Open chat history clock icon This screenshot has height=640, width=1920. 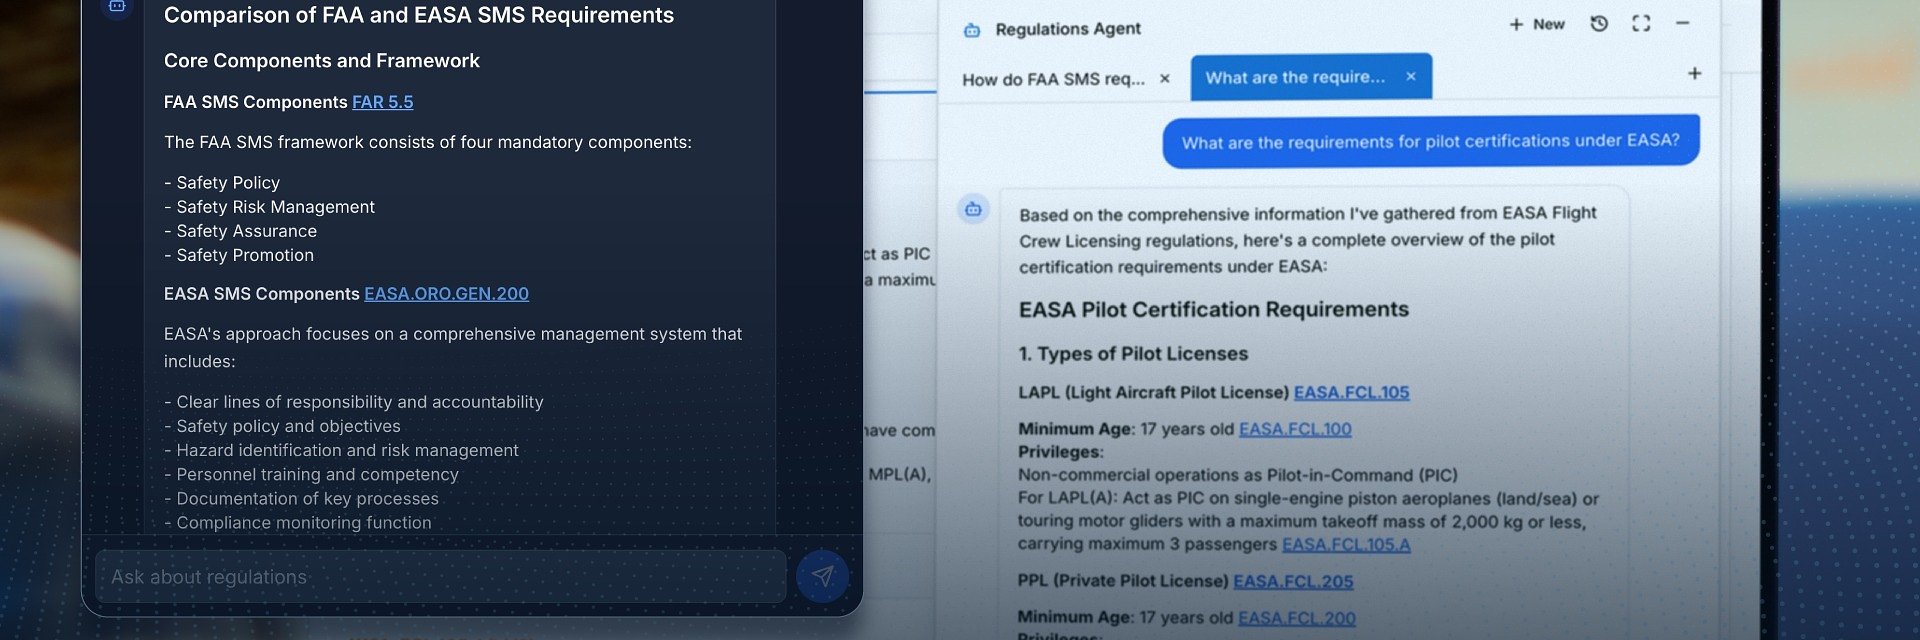tap(1599, 23)
